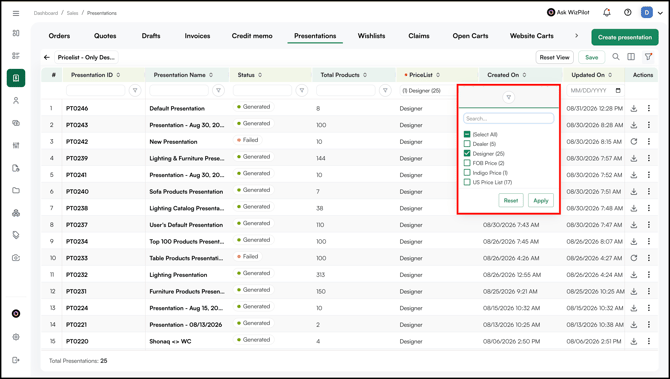Screen dimensions: 670x379
Task: Toggle the filter funnel icon in toolbar
Action: 648,56
